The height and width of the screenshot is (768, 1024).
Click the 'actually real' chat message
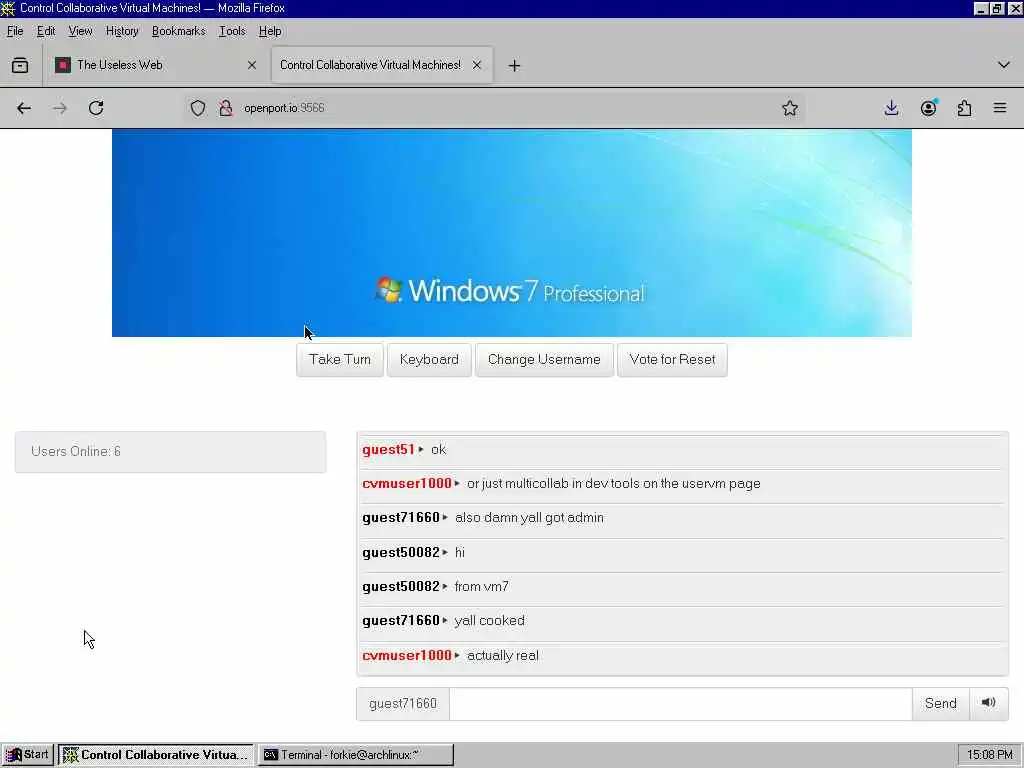coord(502,655)
